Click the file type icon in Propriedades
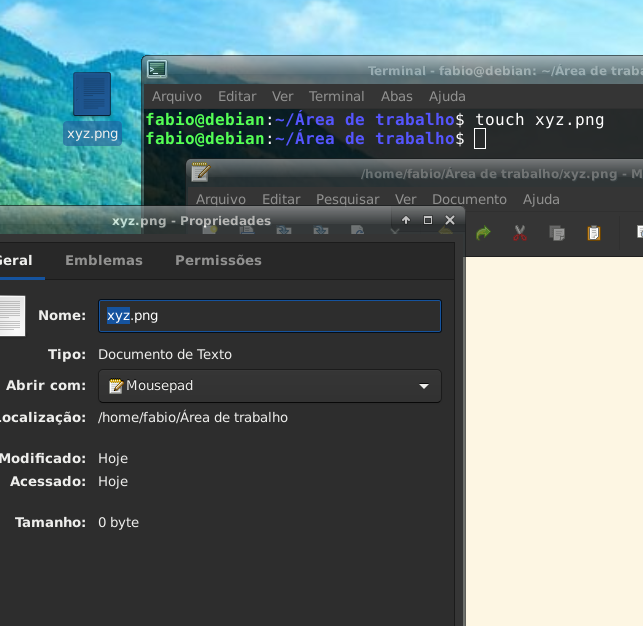Image resolution: width=643 pixels, height=626 pixels. click(12, 316)
